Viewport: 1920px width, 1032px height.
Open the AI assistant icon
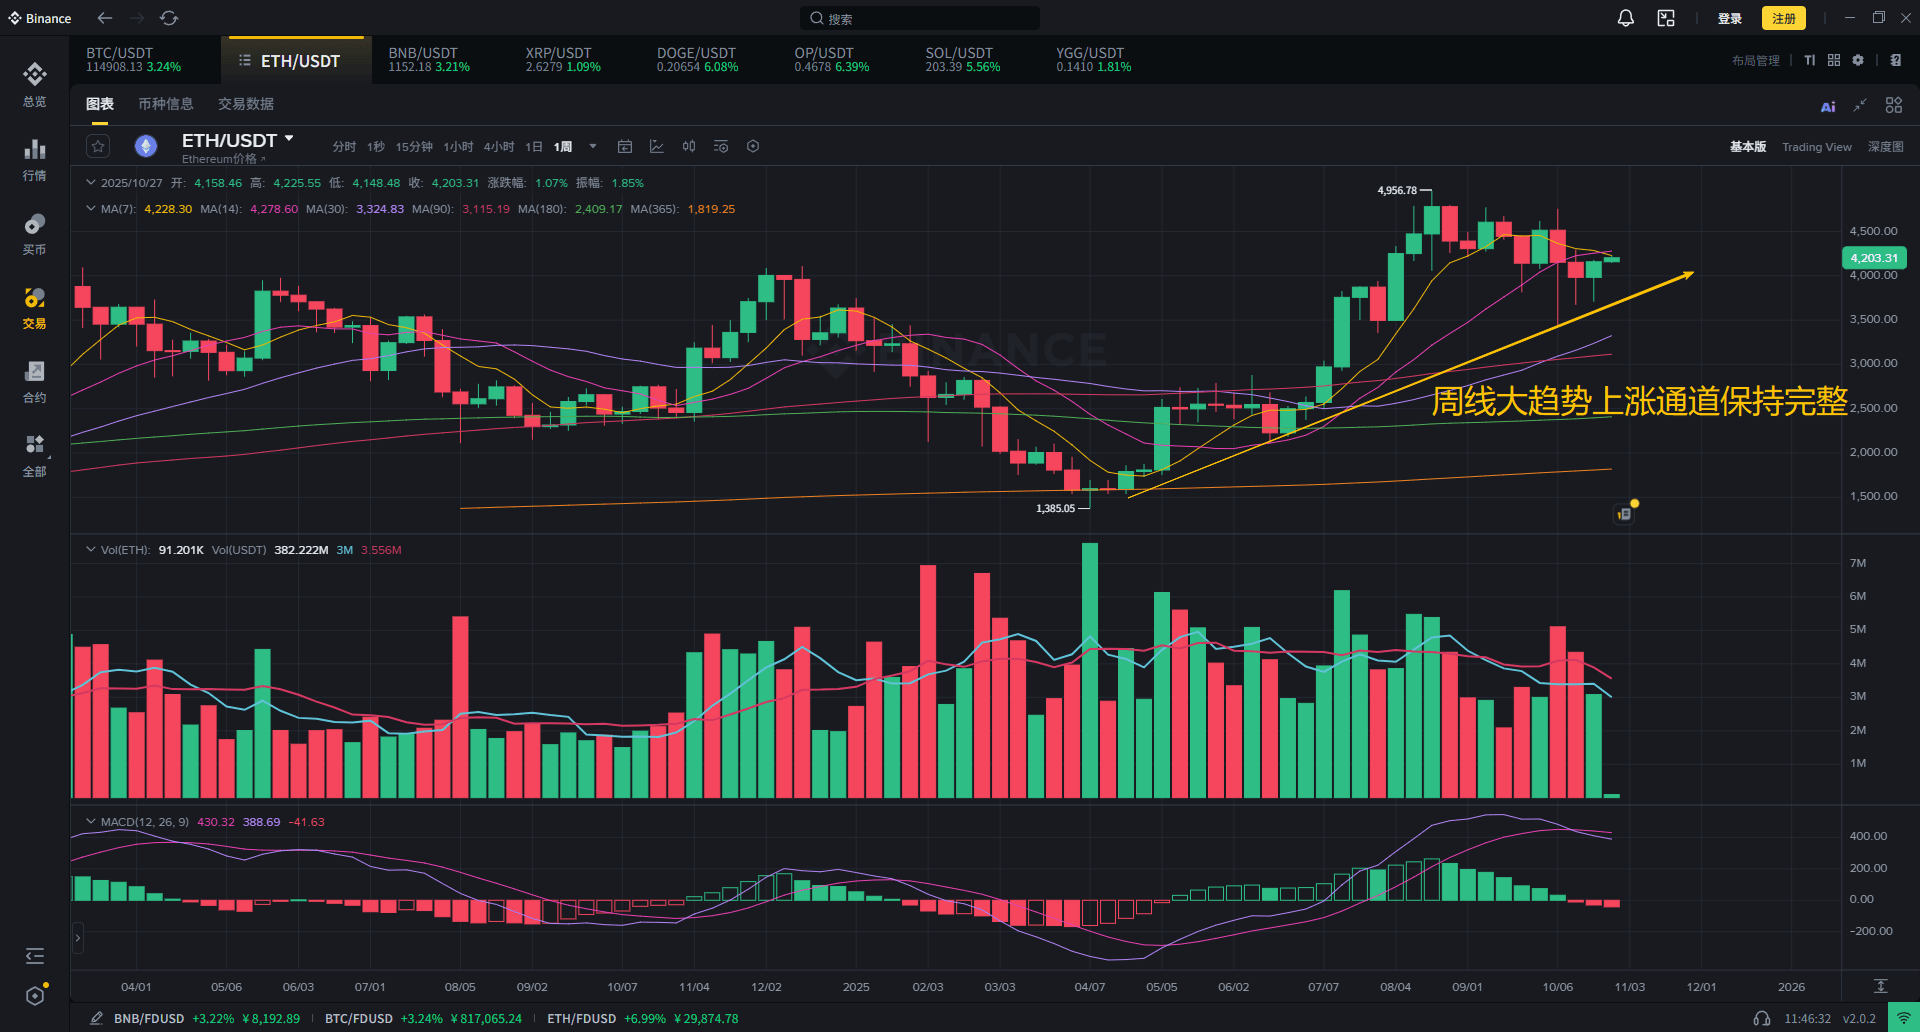click(x=1828, y=106)
